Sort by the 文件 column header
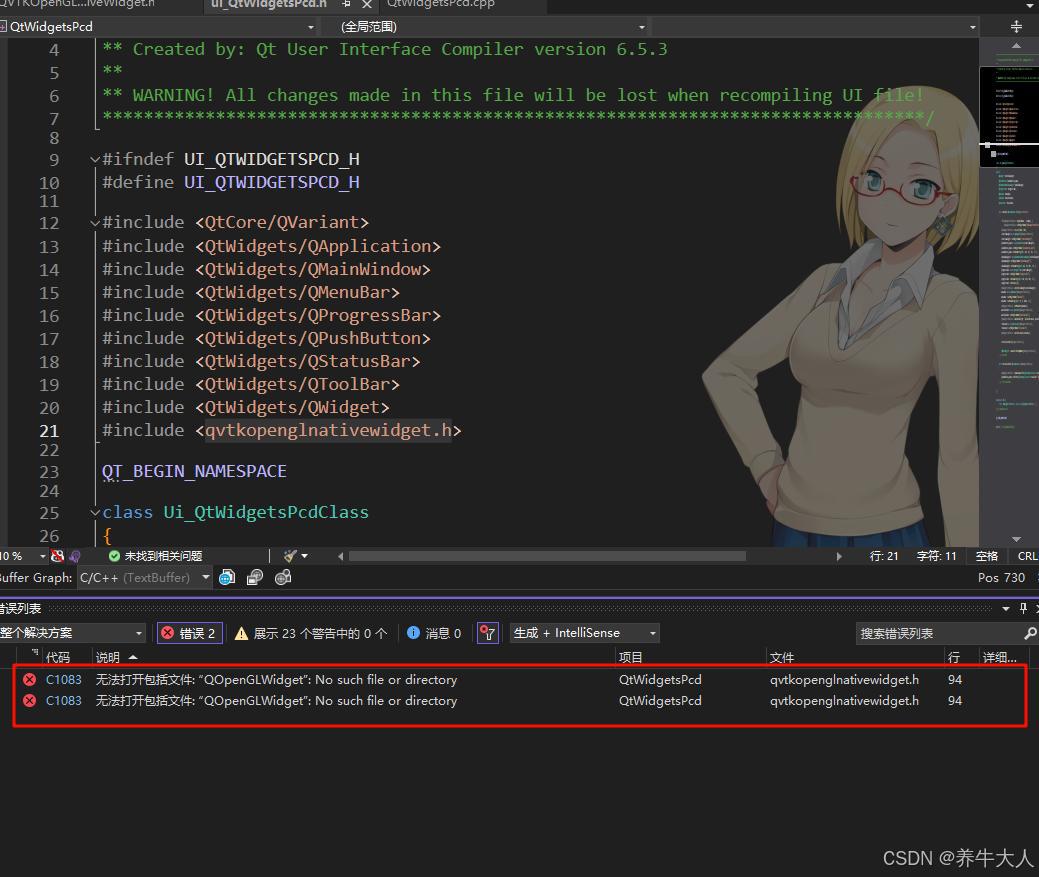This screenshot has height=877, width=1039. (x=782, y=657)
